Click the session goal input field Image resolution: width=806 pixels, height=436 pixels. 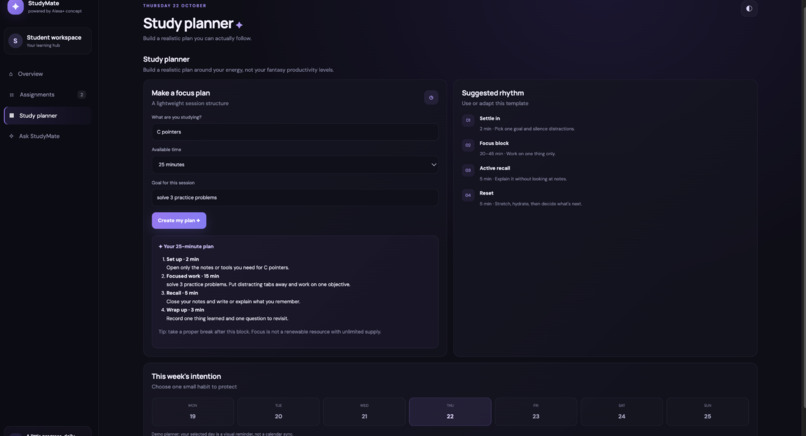295,197
